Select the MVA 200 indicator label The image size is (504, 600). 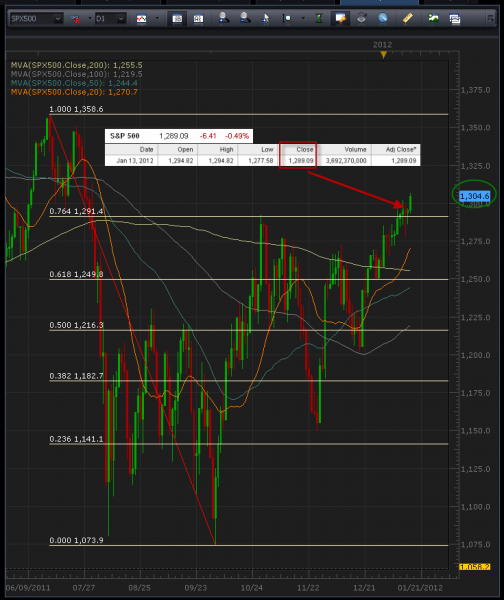pos(77,65)
